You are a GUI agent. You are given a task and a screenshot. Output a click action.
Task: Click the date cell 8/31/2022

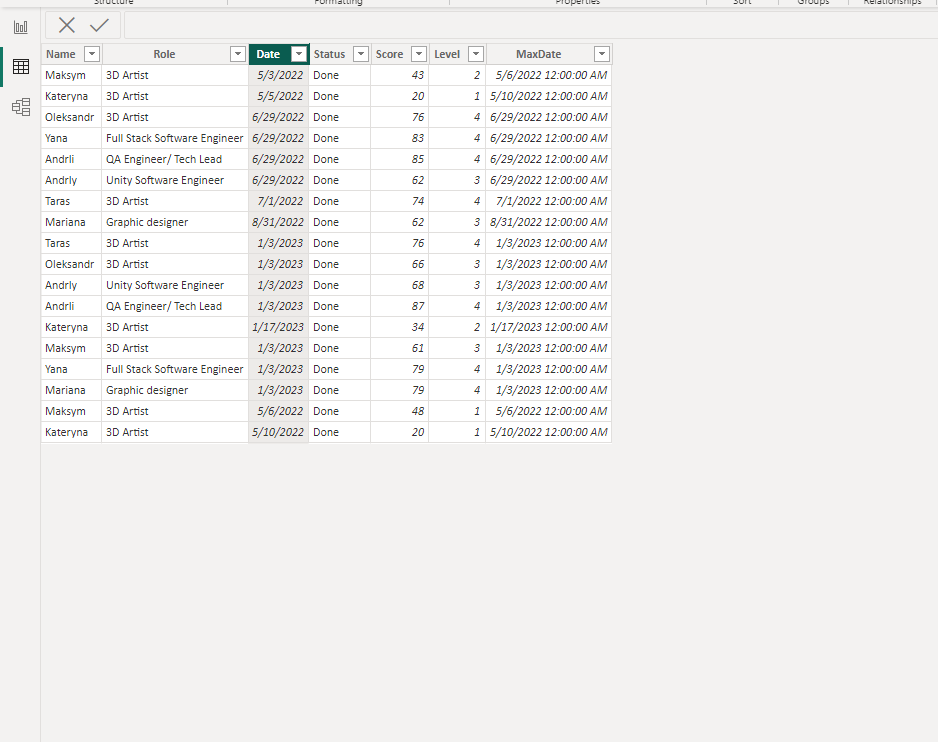point(279,222)
